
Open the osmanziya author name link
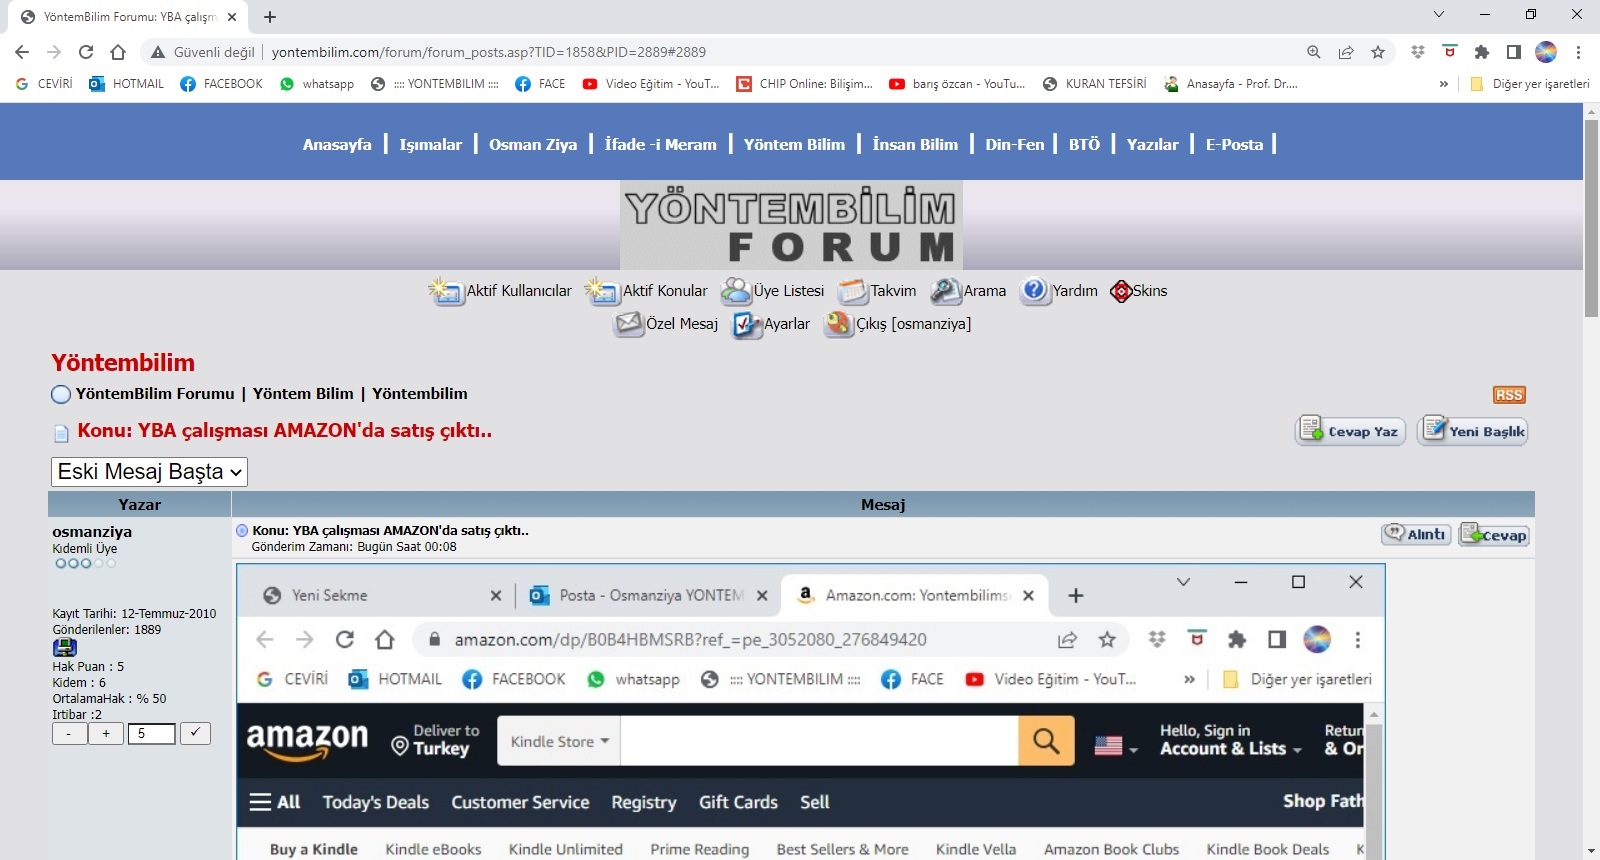click(92, 532)
